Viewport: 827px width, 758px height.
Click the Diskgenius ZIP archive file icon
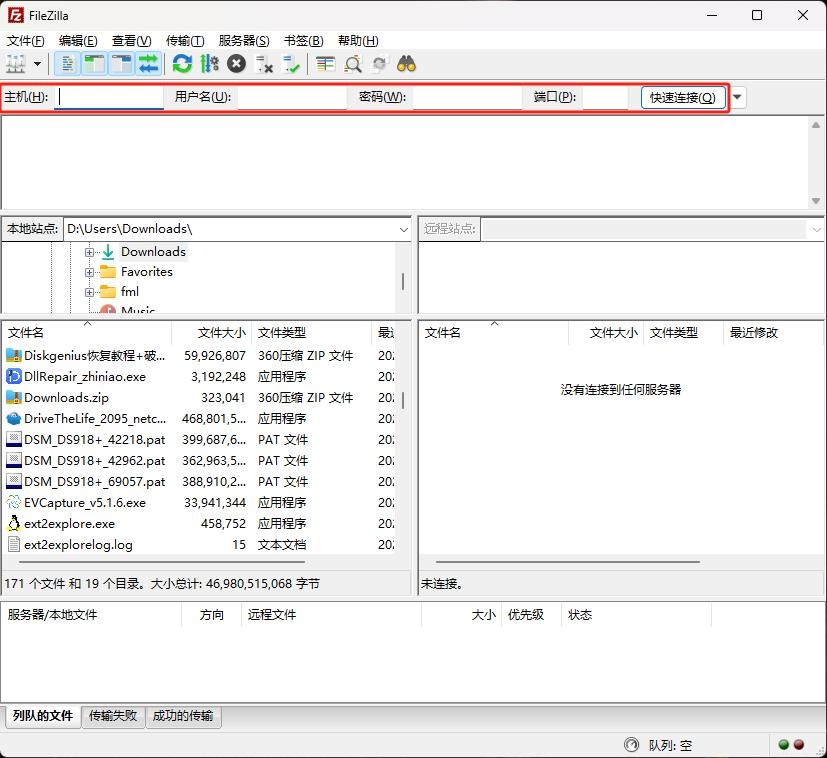point(14,356)
